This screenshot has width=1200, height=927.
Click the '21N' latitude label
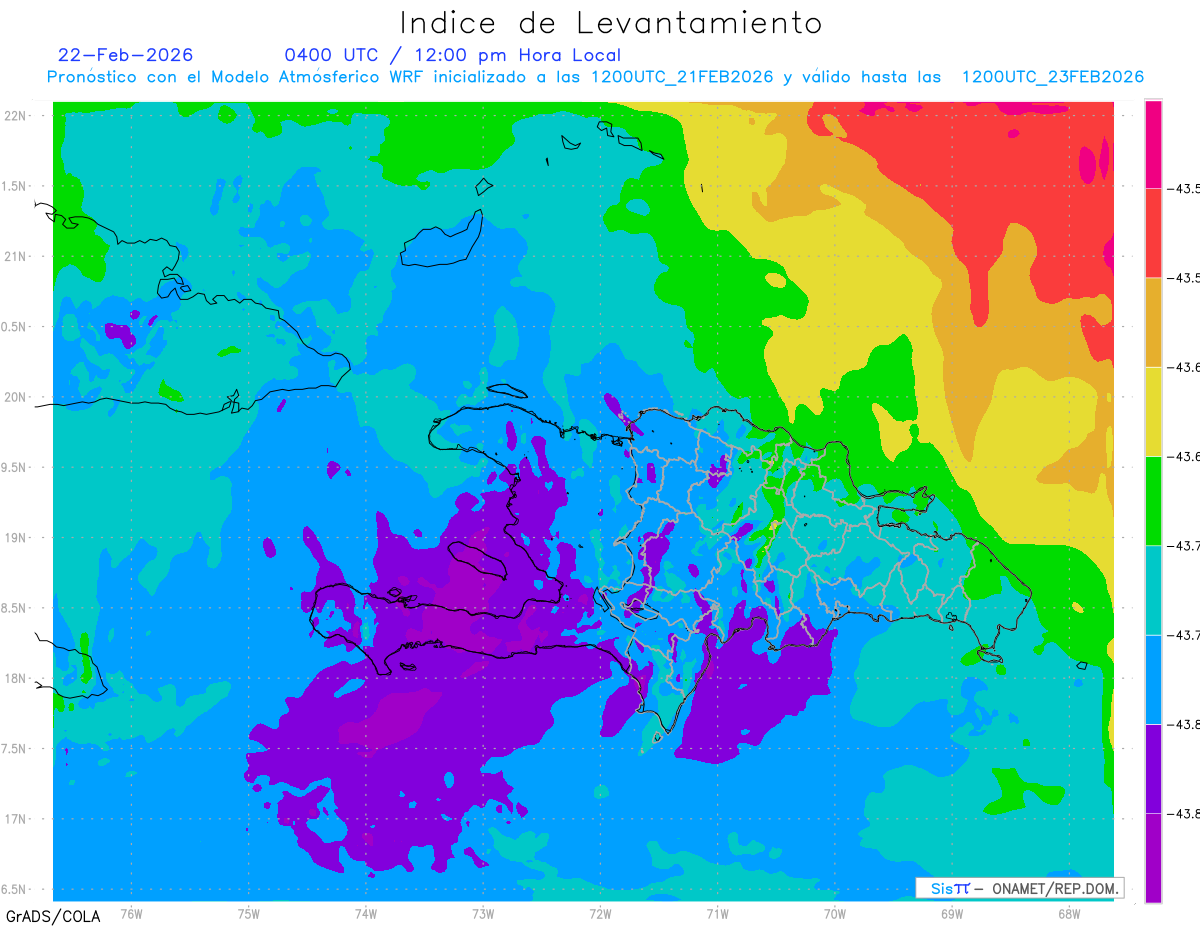coord(17,256)
